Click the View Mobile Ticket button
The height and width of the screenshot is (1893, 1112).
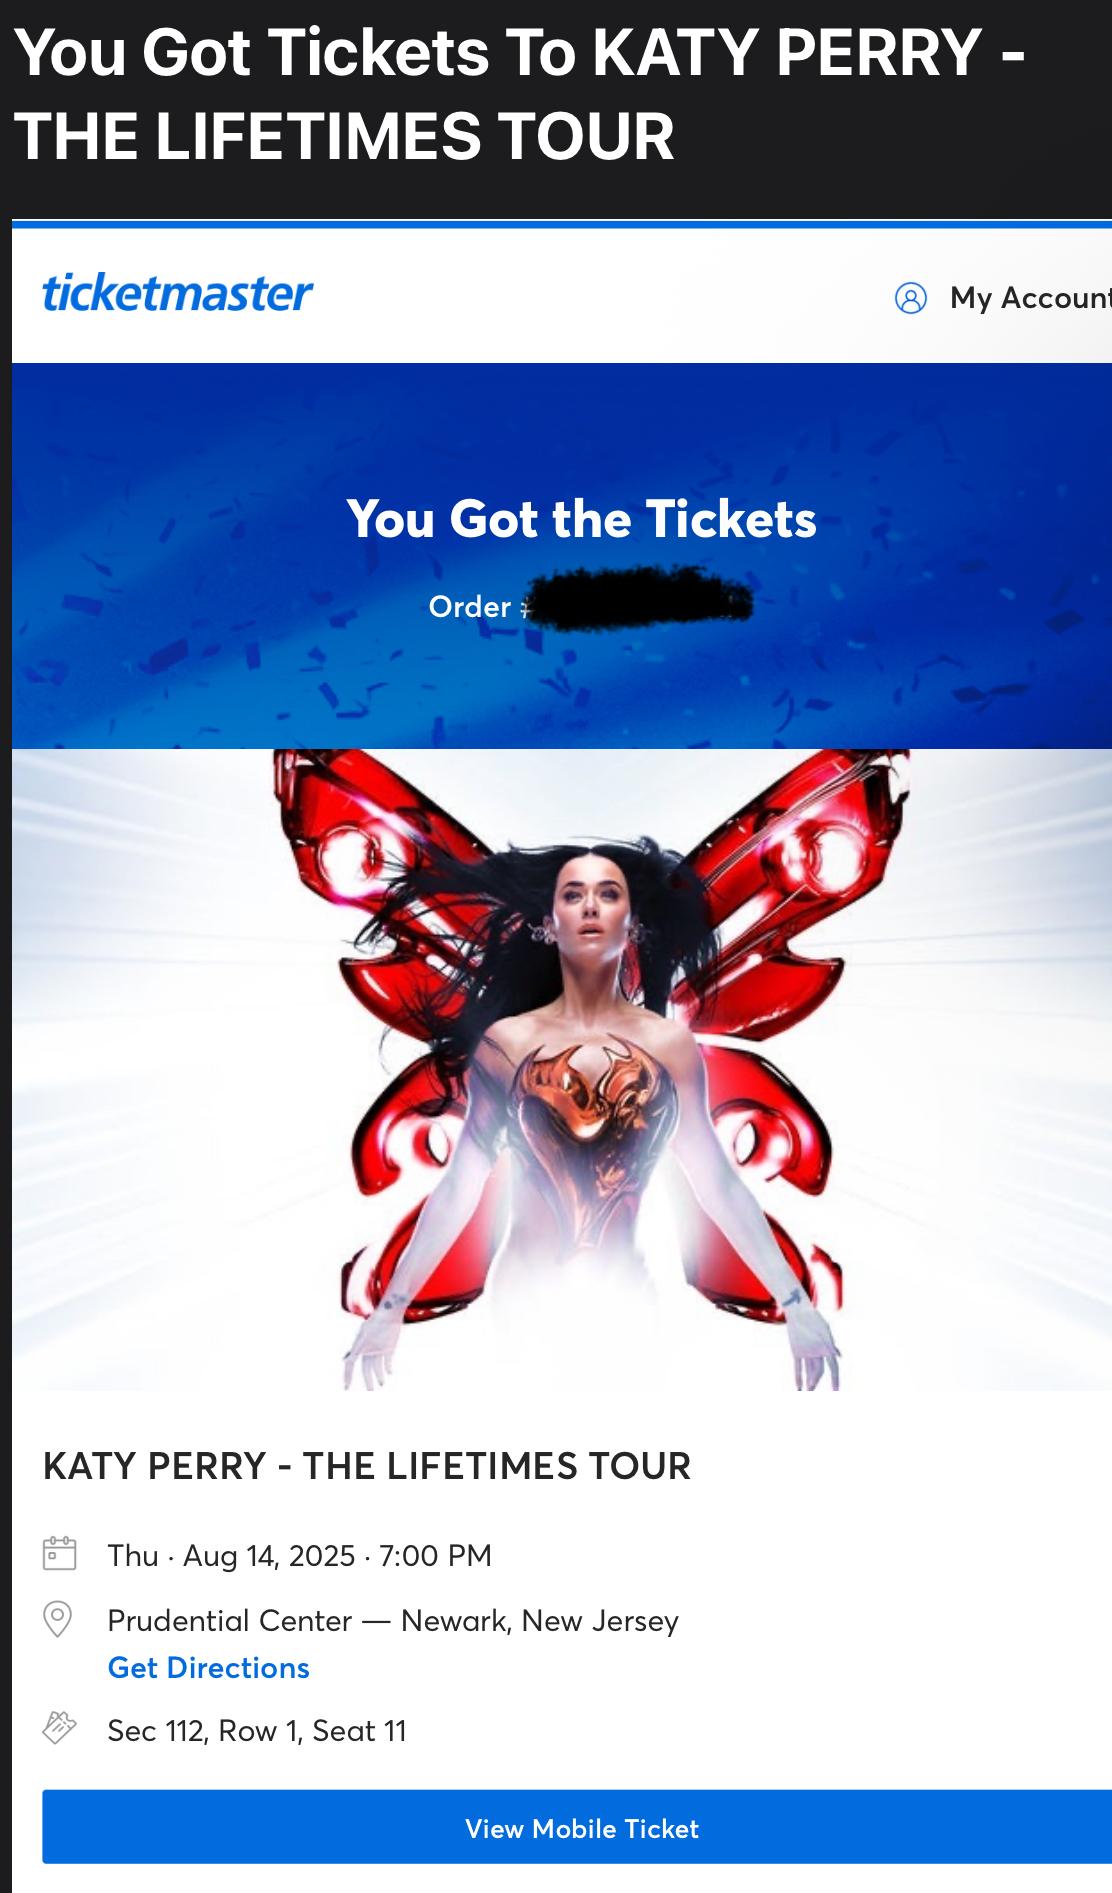(581, 1828)
